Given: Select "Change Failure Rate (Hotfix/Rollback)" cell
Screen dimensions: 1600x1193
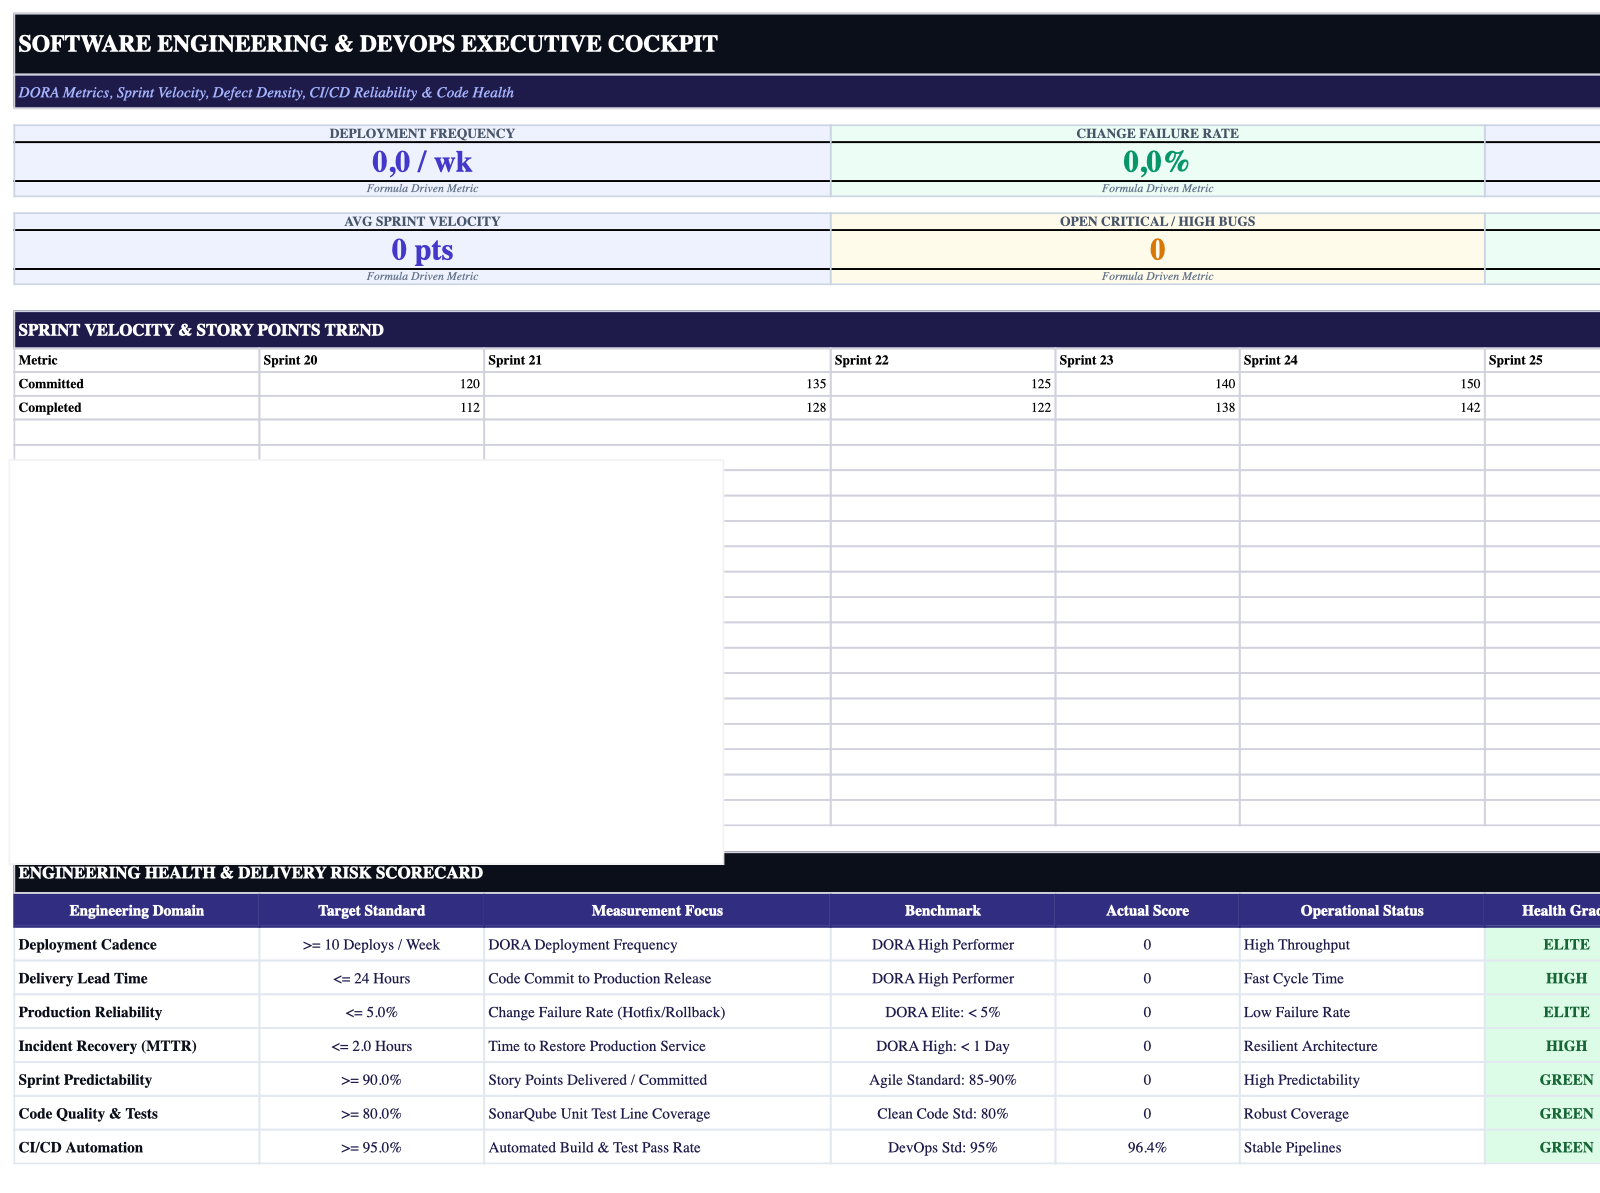Looking at the screenshot, I should [x=657, y=1013].
